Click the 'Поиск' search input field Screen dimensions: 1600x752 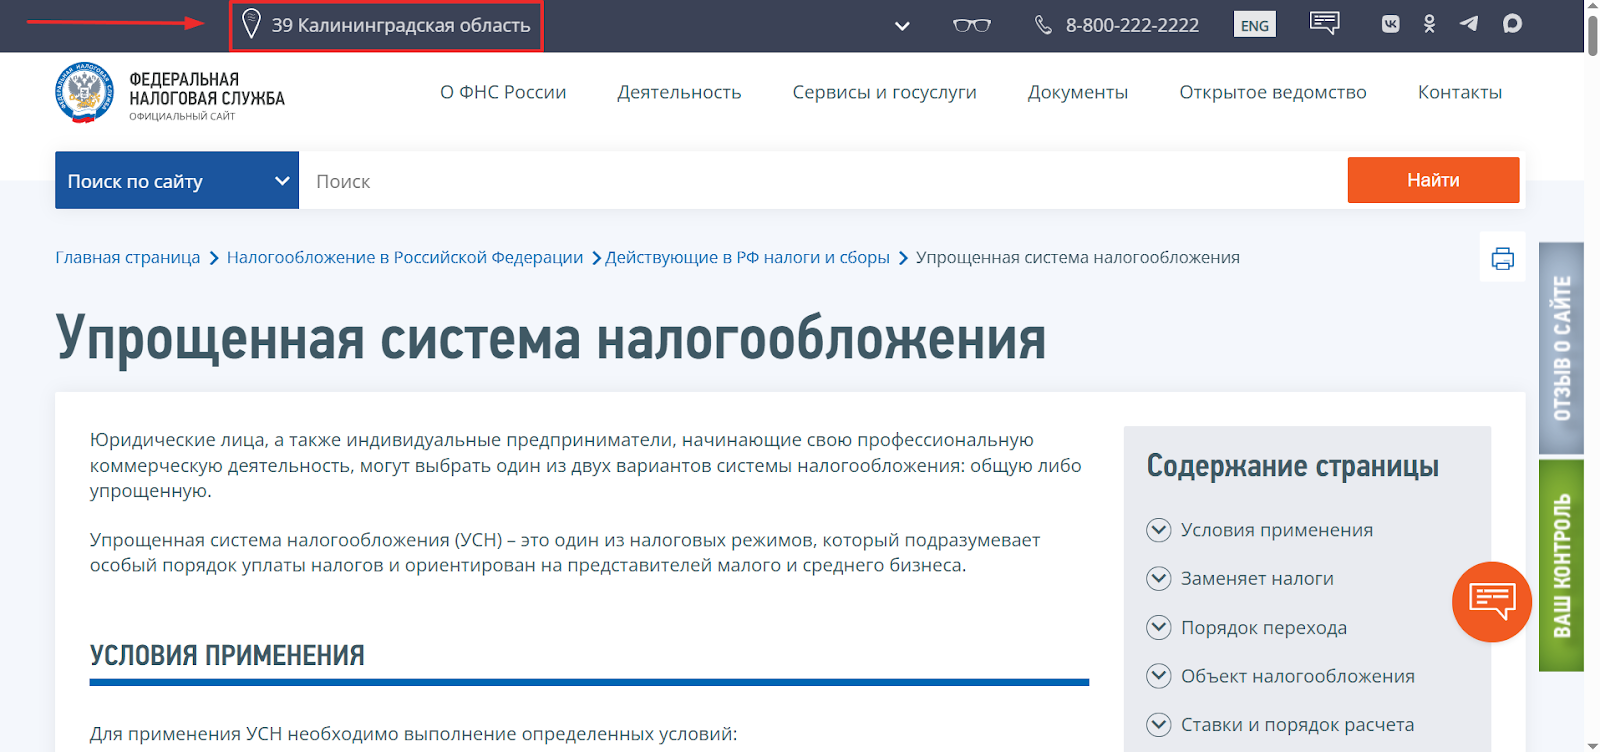(820, 181)
